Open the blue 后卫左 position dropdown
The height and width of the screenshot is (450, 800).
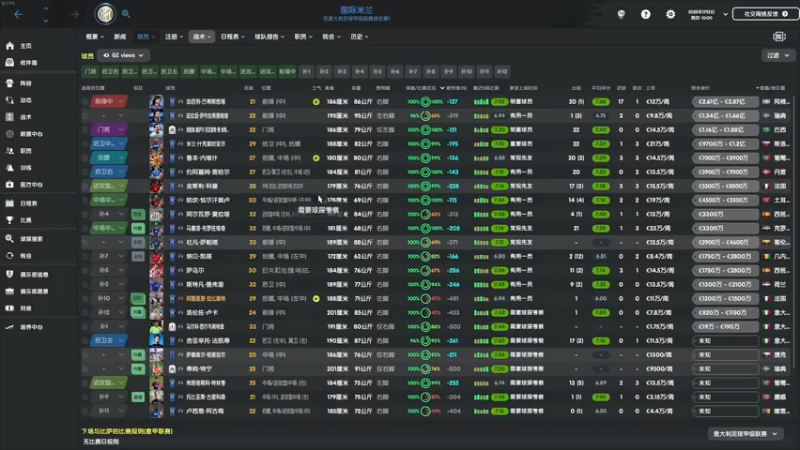click(x=109, y=340)
